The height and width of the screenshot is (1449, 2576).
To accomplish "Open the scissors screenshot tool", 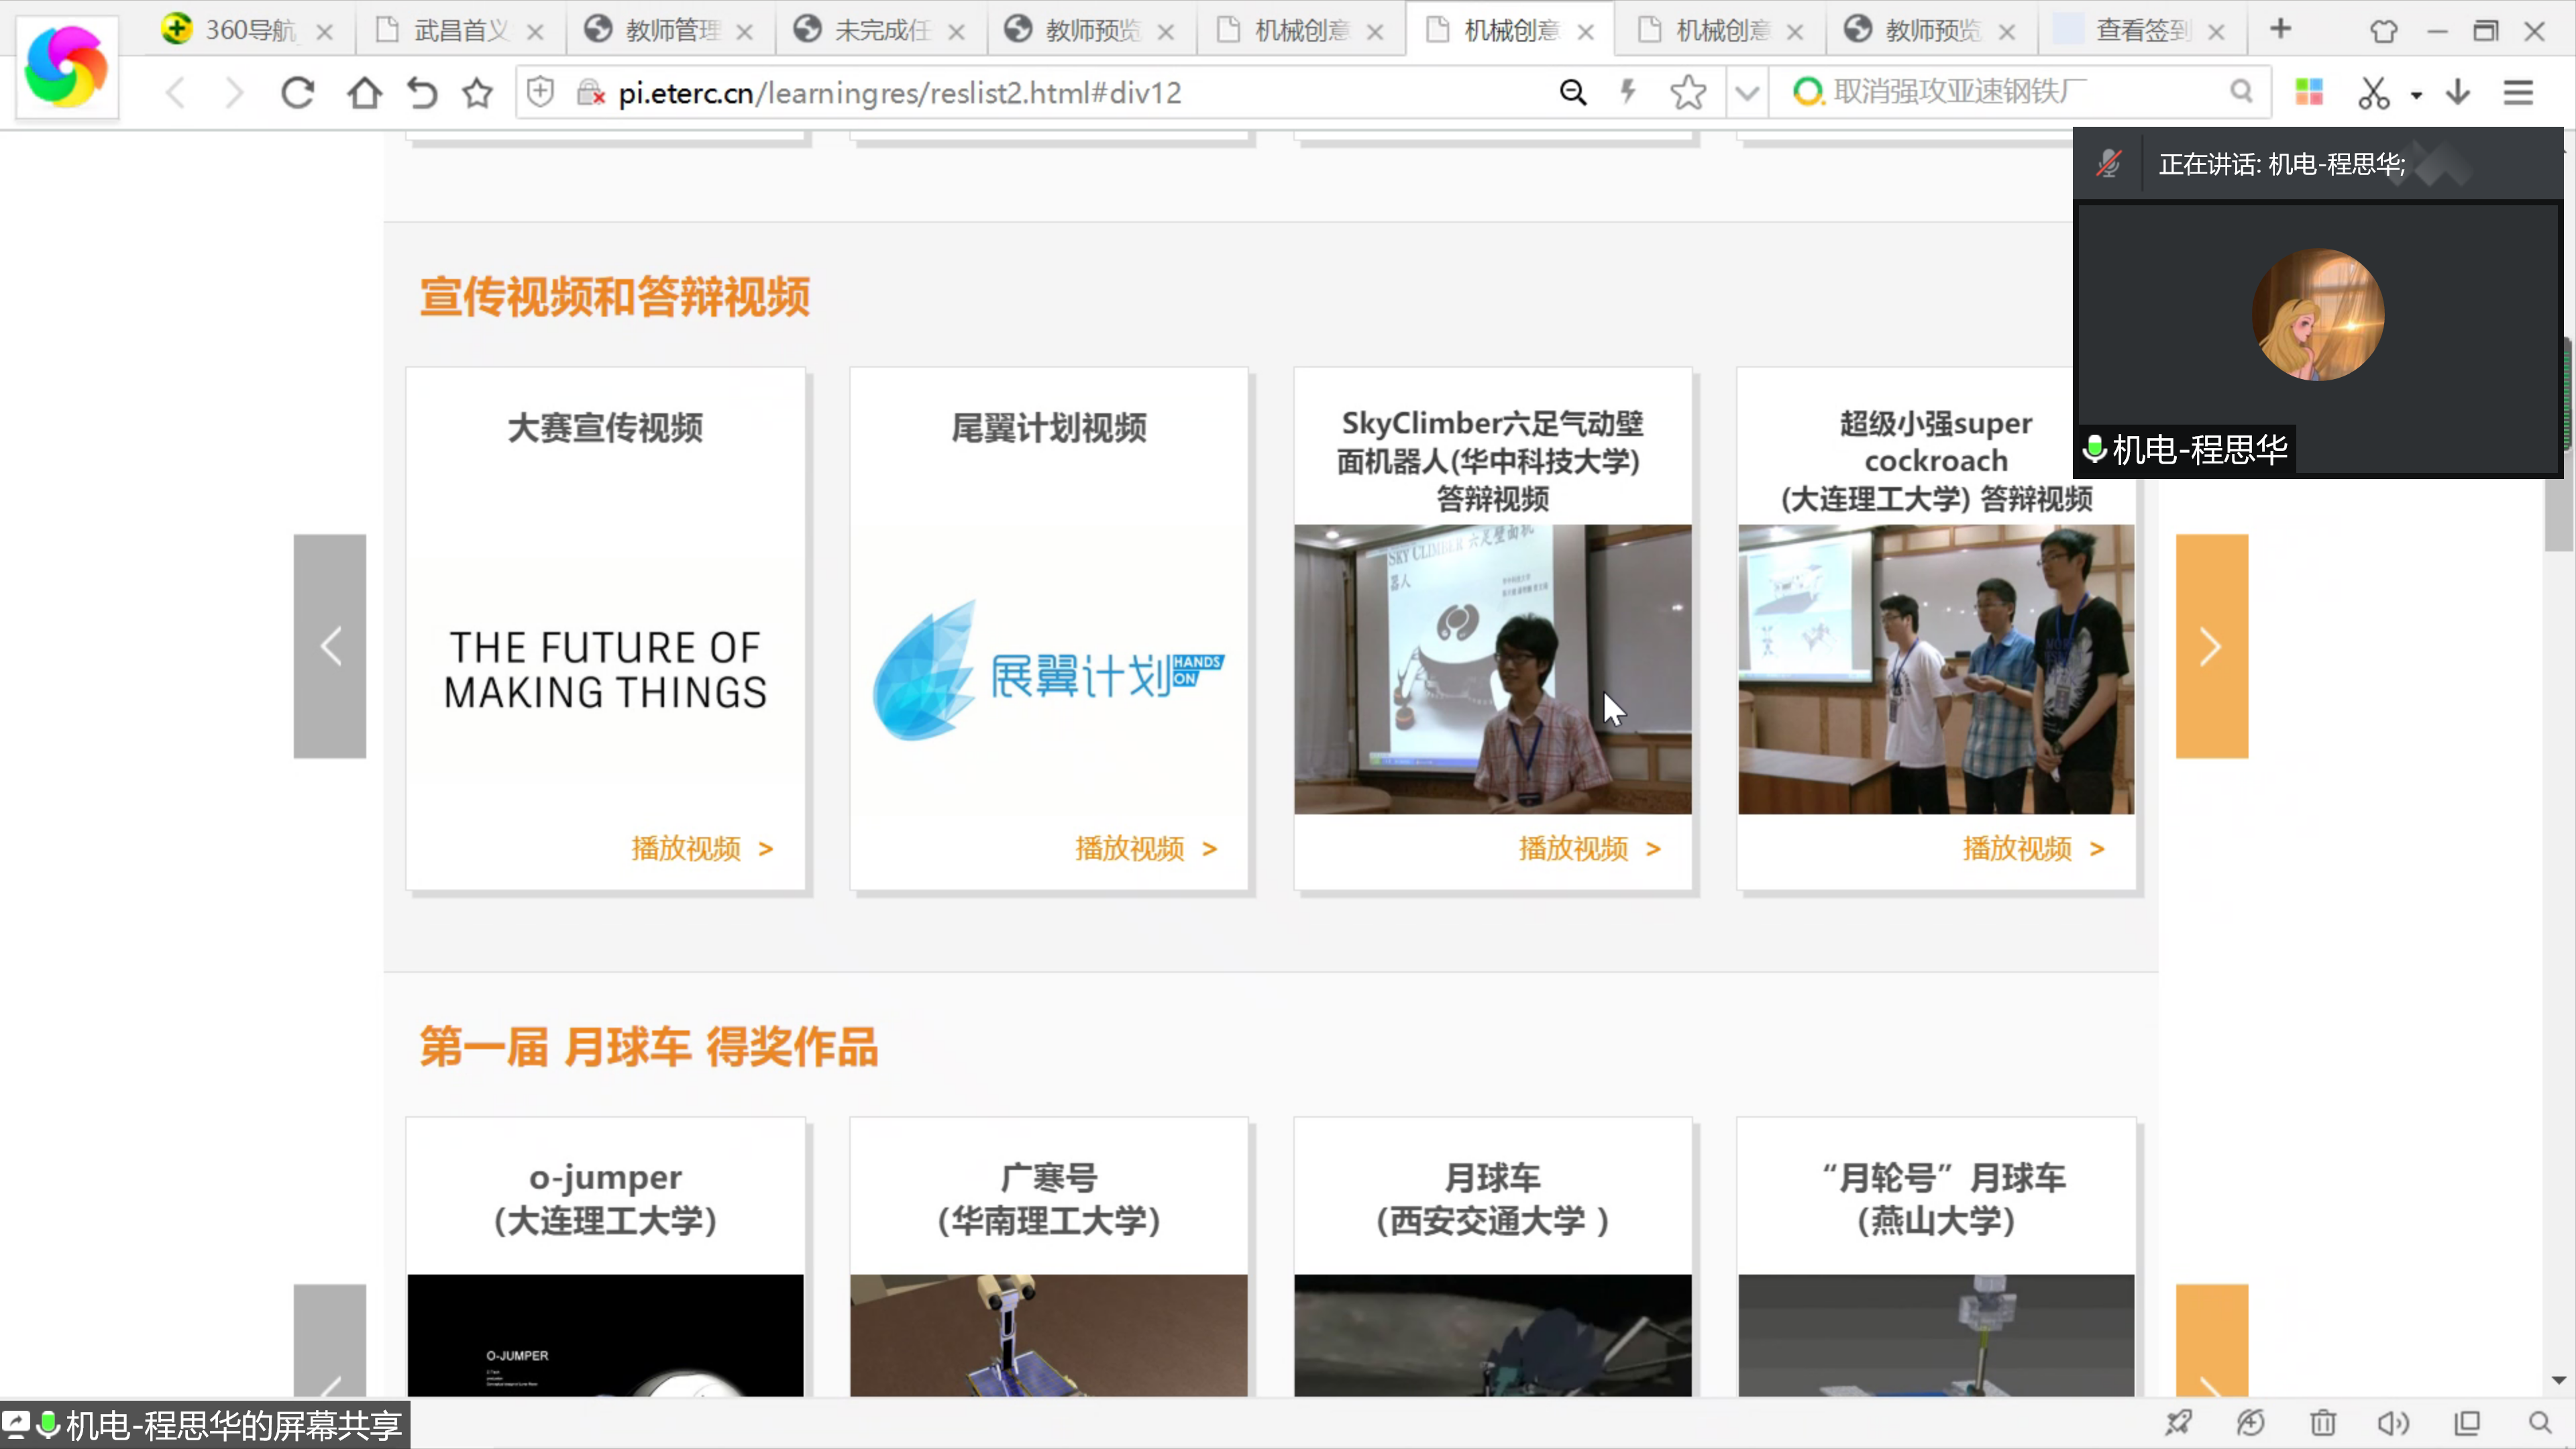I will [2373, 93].
